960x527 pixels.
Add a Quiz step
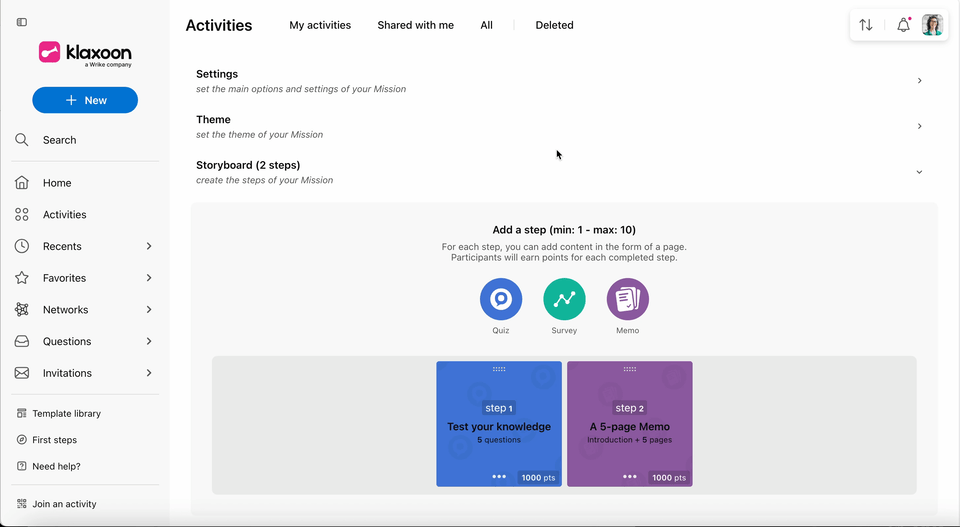click(x=501, y=299)
